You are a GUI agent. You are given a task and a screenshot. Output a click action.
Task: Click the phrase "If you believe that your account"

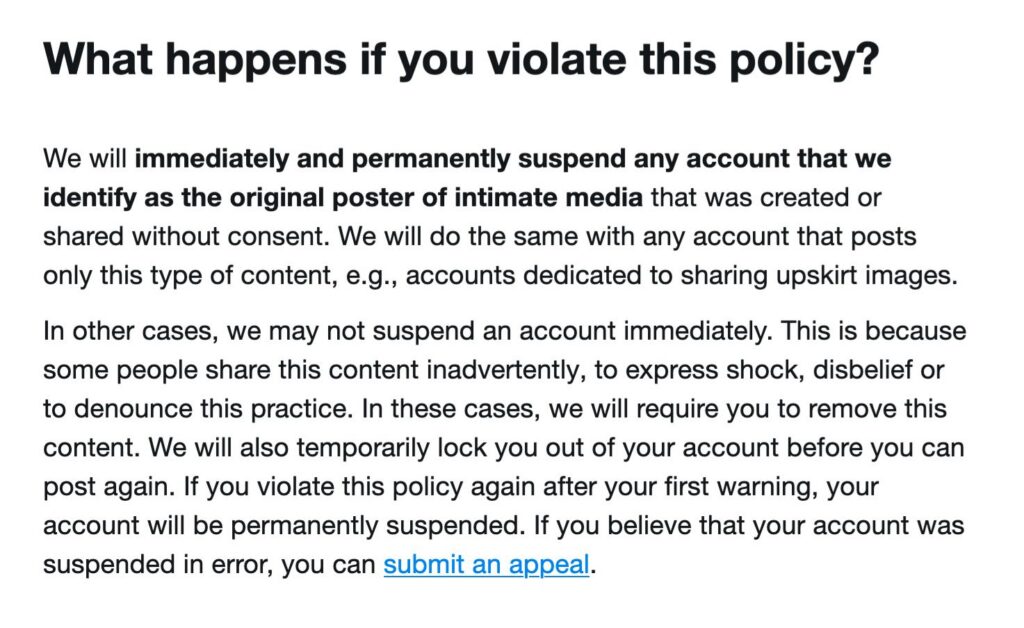click(x=720, y=526)
